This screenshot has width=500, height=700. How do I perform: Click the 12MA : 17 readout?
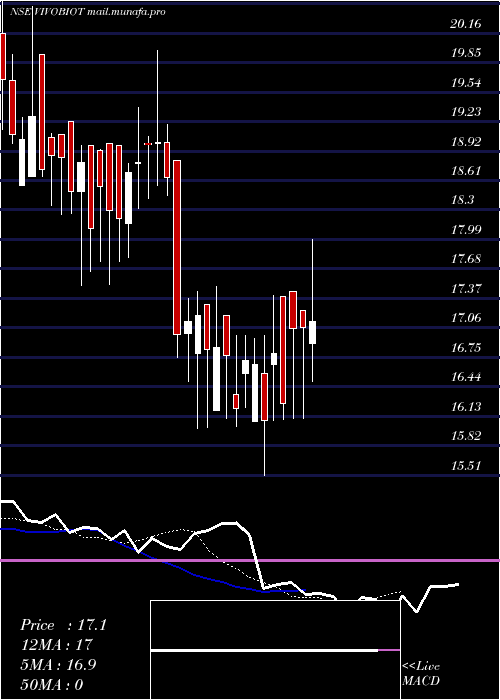56,645
